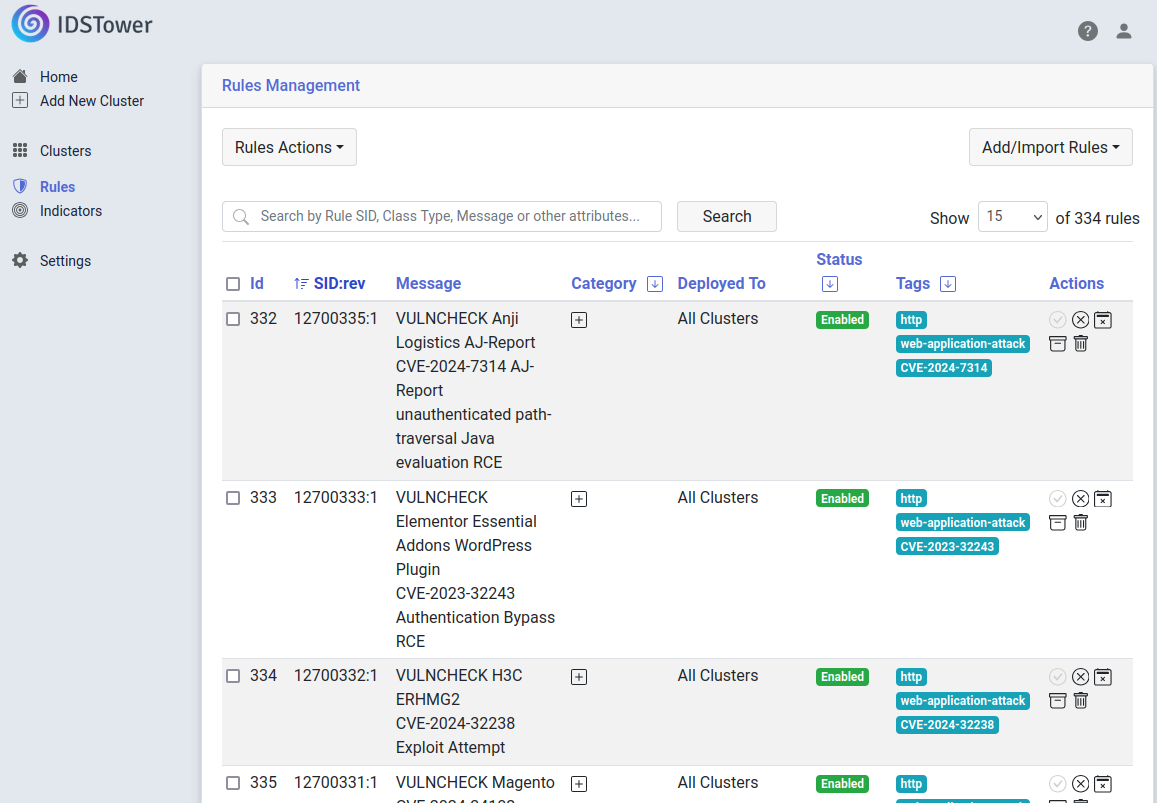
Task: Expand the category plus for rule 333
Action: (579, 499)
